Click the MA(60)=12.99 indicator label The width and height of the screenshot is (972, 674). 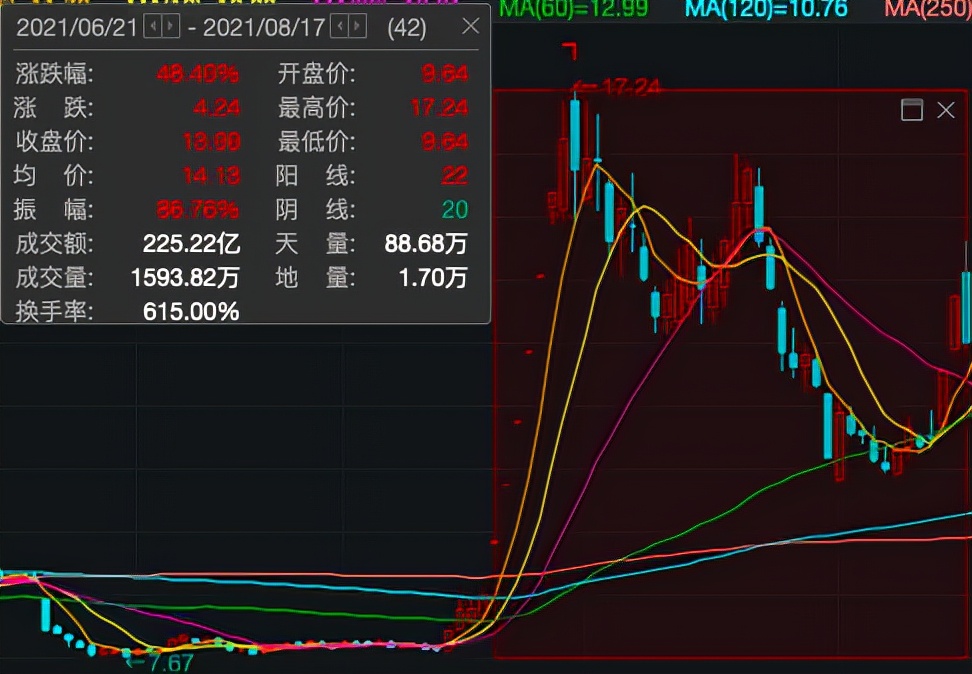pyautogui.click(x=574, y=8)
